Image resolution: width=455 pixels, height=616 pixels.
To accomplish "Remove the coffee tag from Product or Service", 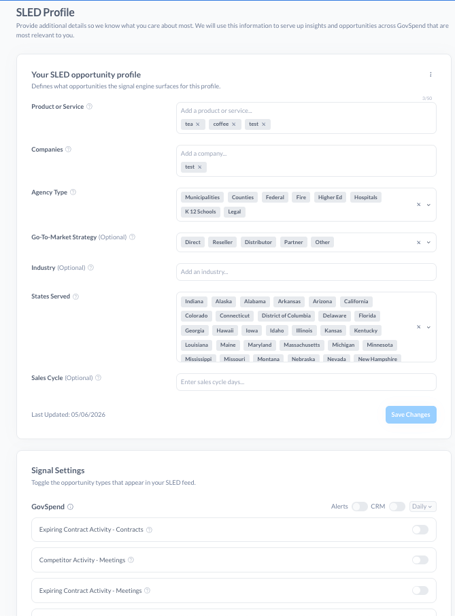I will 233,124.
